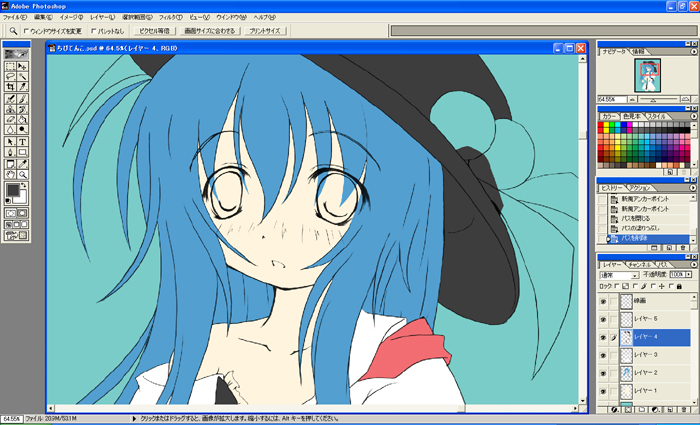Click the 画面サイズに合わせる button

point(210,31)
